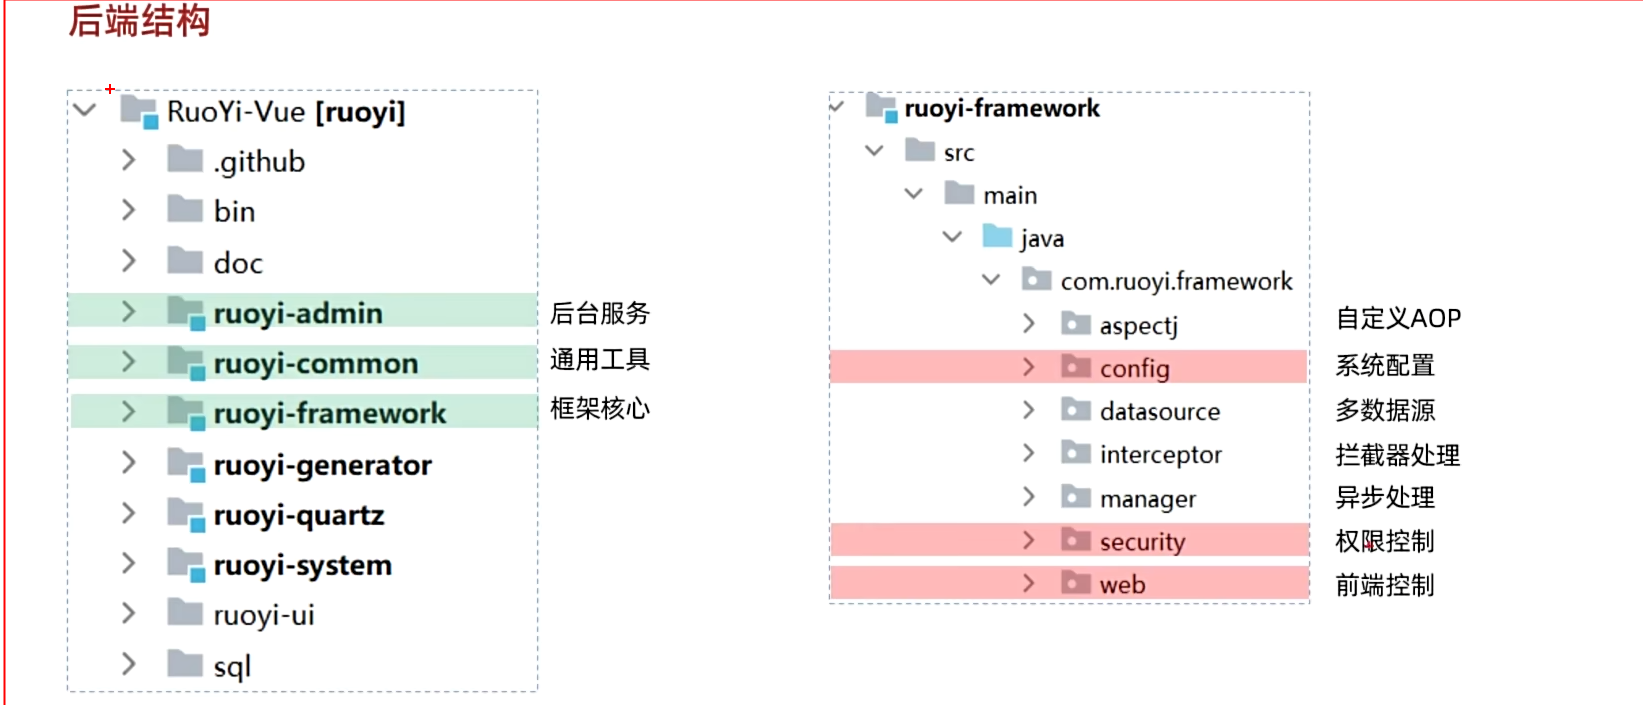Expand the security package arrow
1643x705 pixels.
point(1029,541)
